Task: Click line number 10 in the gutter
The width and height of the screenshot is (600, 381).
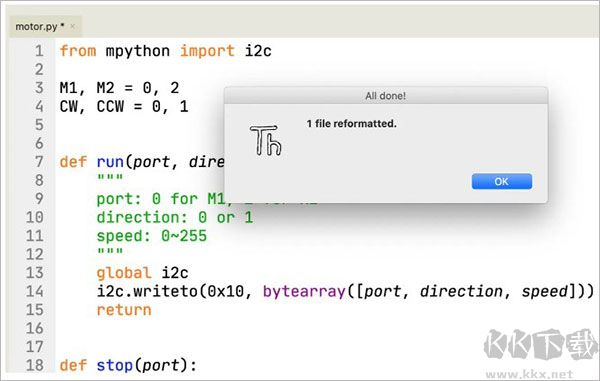Action: 34,217
